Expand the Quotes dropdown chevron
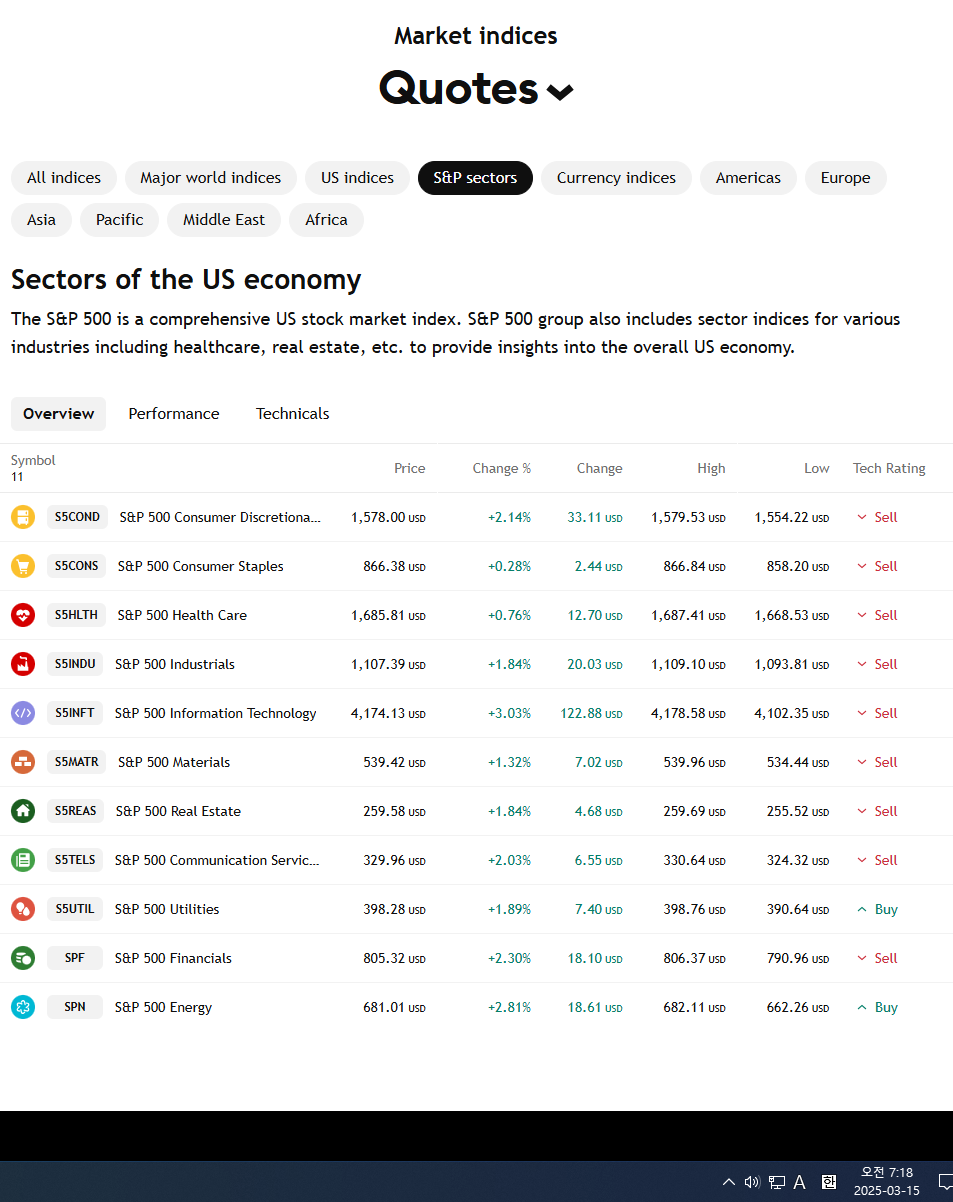This screenshot has width=953, height=1202. coord(560,92)
